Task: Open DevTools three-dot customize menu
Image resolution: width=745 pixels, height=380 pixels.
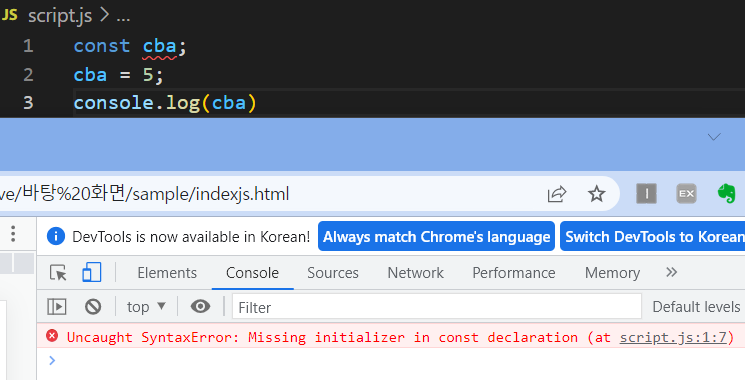Action: tap(13, 234)
